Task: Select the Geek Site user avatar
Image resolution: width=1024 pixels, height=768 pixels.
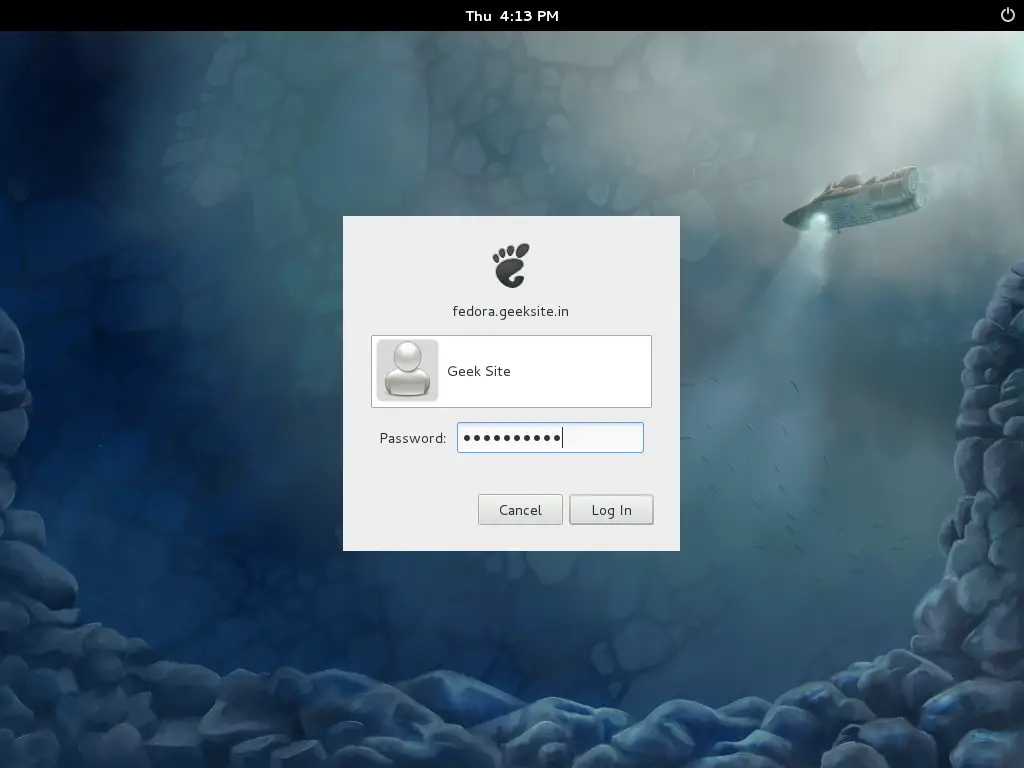Action: [407, 370]
